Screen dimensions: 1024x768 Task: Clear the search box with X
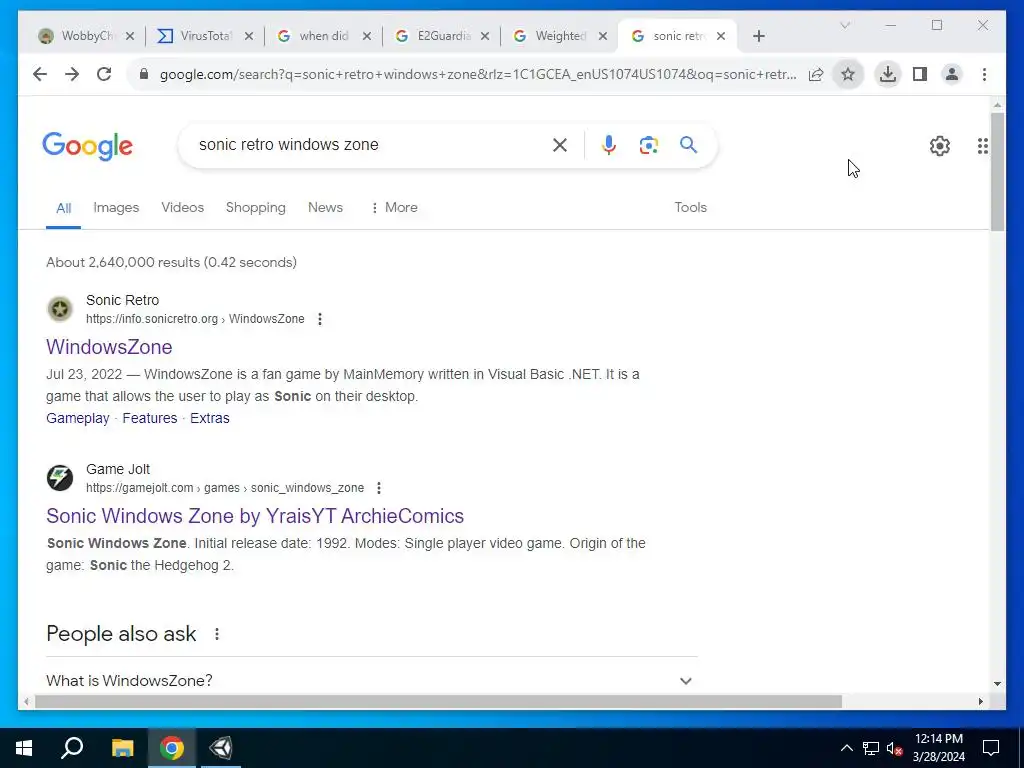pos(560,145)
